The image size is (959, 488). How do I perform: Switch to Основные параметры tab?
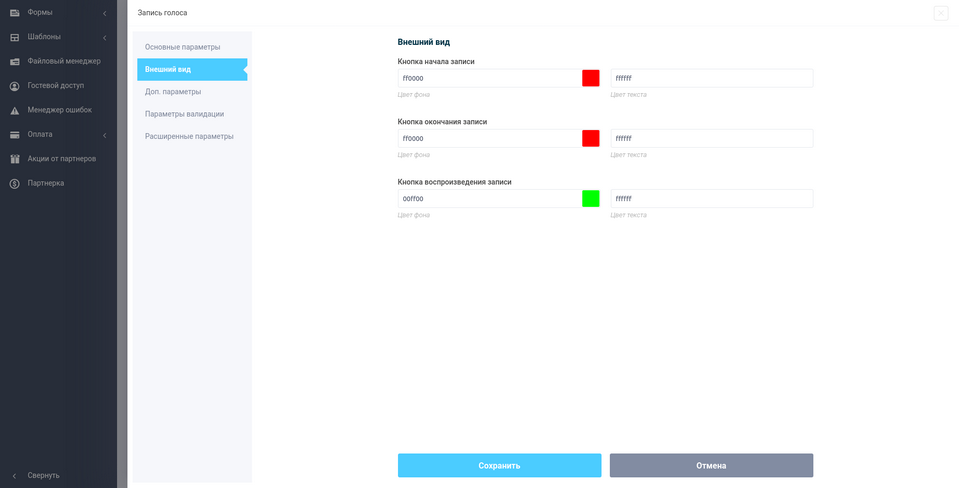pos(182,47)
